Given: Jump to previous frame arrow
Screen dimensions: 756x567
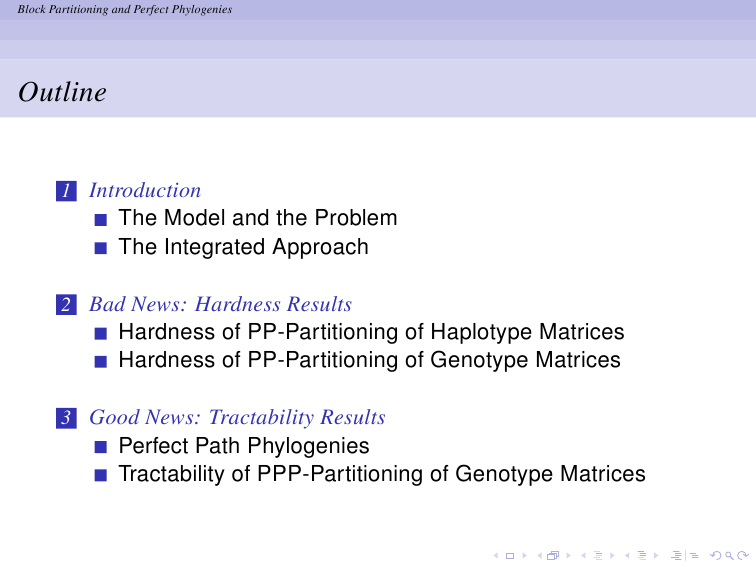Looking at the screenshot, I should [540, 556].
